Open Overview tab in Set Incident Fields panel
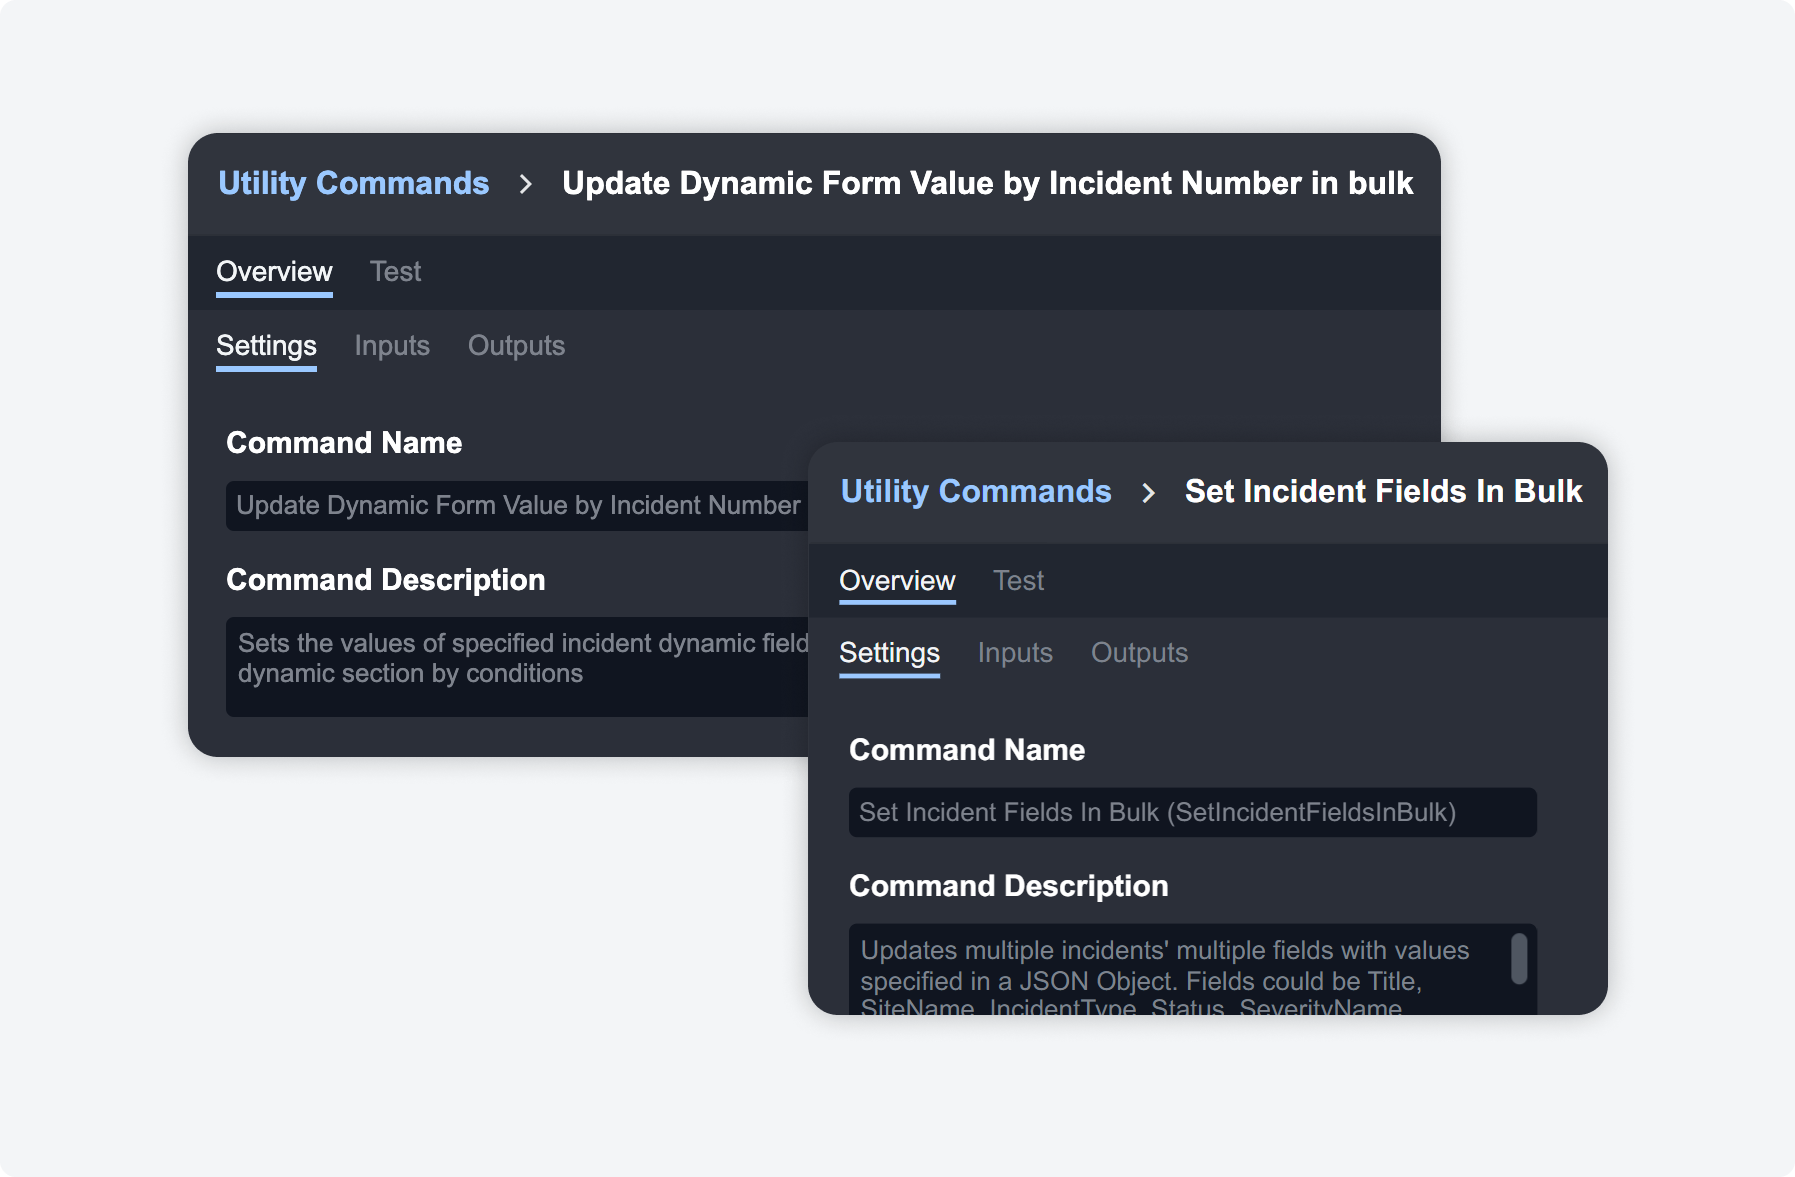The width and height of the screenshot is (1795, 1177). point(897,580)
